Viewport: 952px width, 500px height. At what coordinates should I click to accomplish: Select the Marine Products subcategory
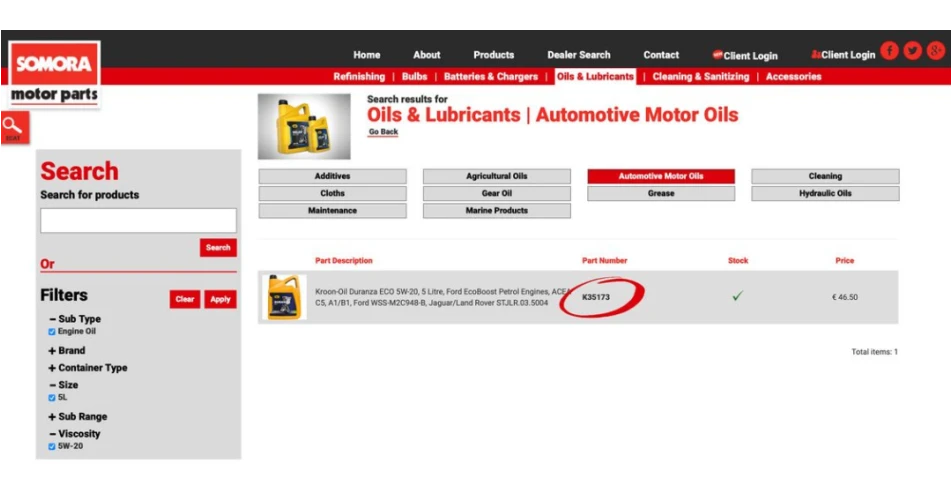[497, 211]
